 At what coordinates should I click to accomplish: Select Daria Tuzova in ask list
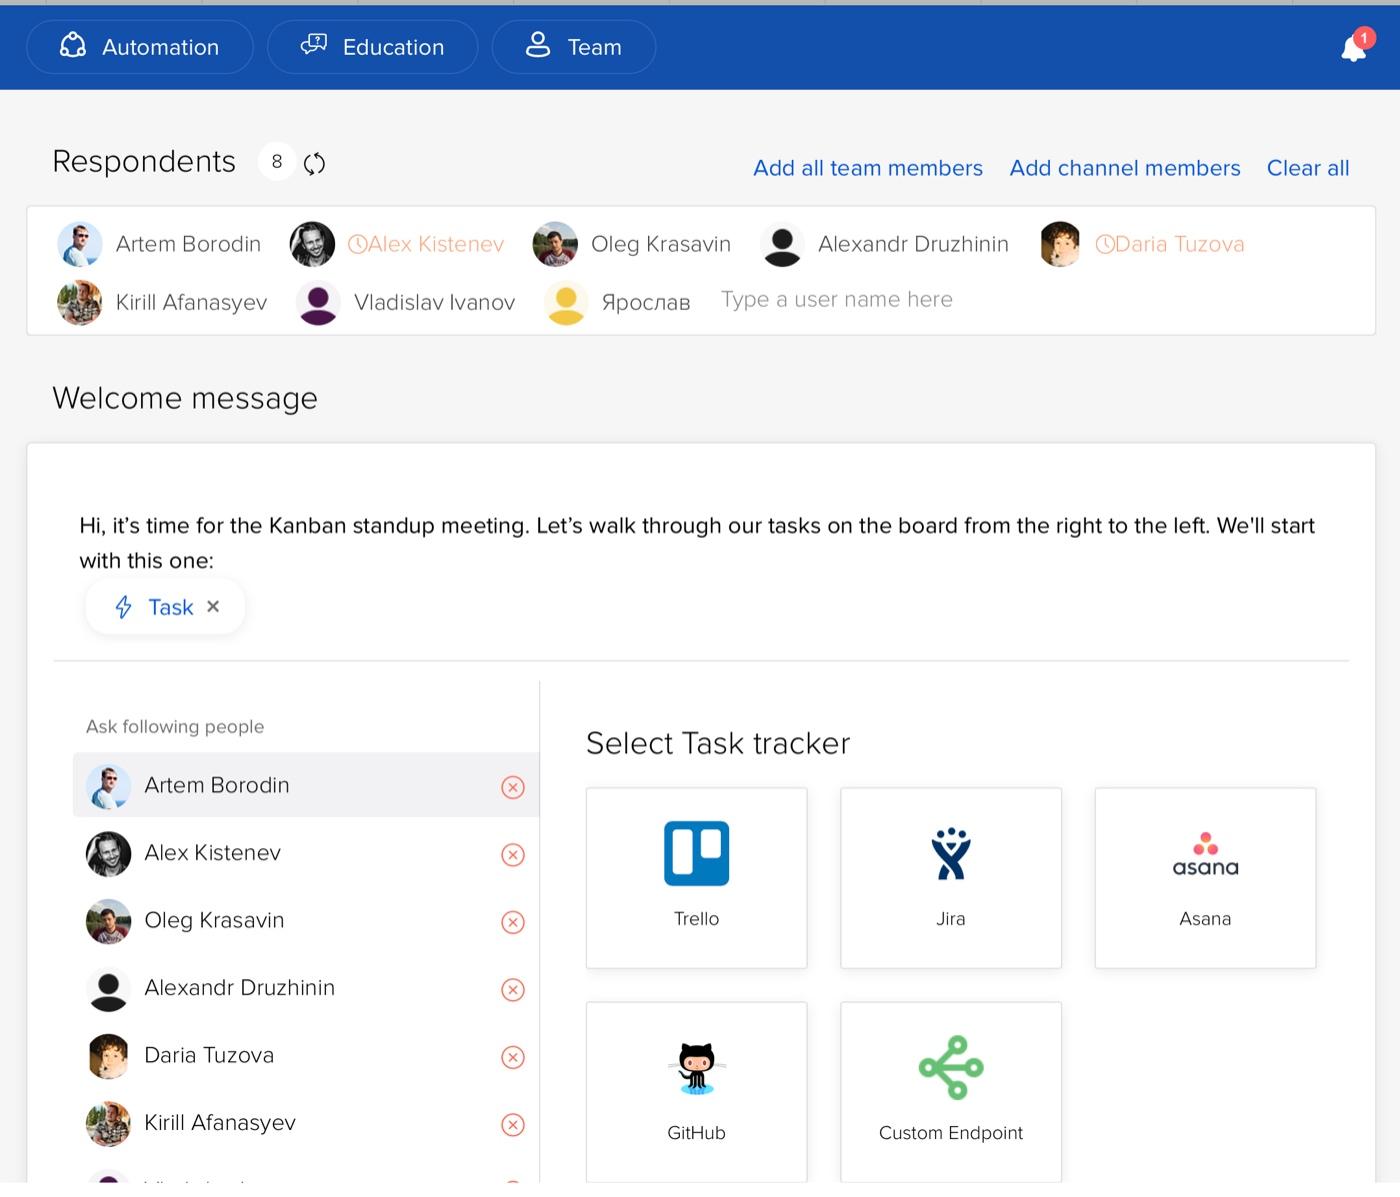[306, 1055]
